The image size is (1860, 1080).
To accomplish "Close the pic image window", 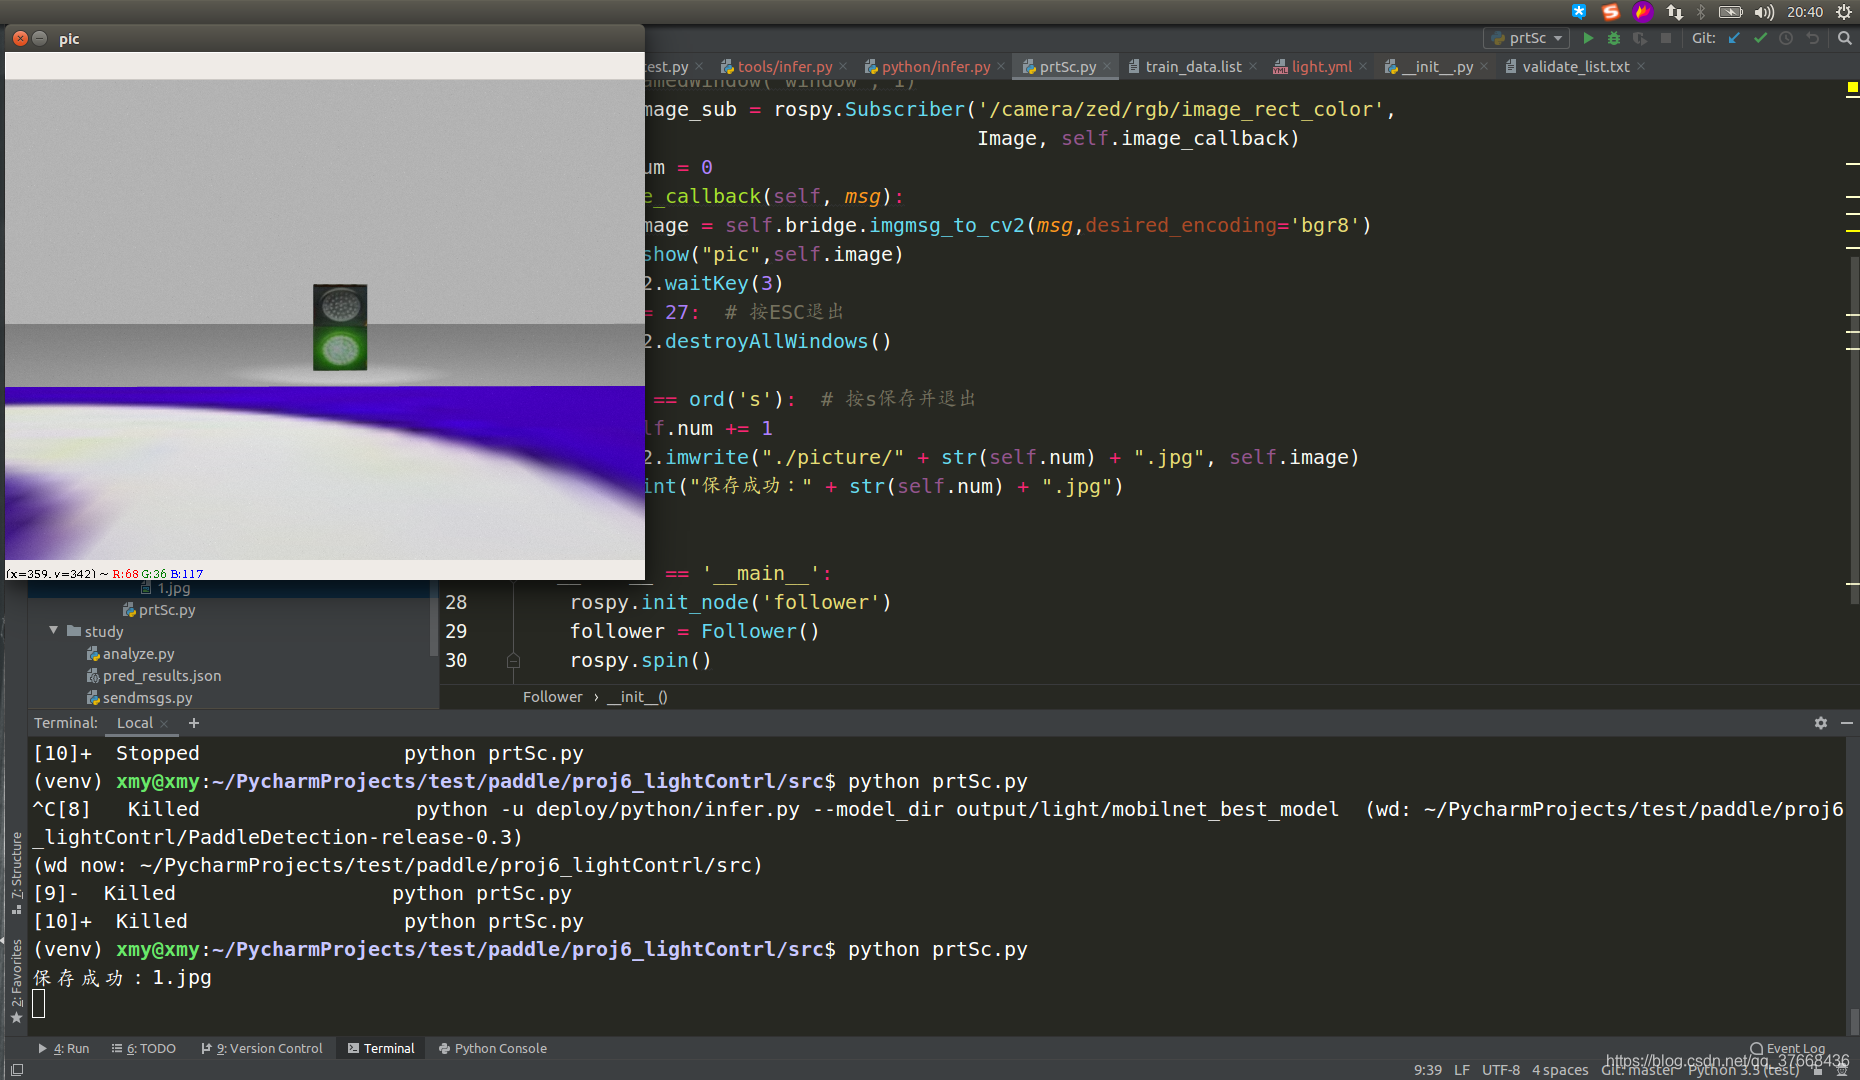I will coord(20,38).
